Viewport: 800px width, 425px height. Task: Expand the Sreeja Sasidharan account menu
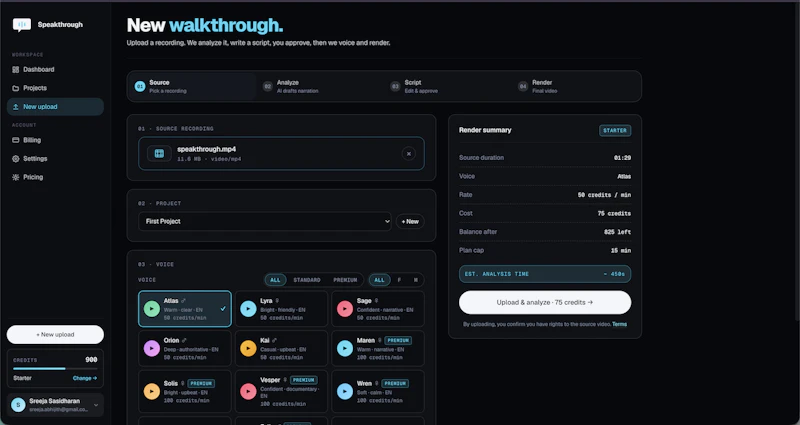click(55, 405)
